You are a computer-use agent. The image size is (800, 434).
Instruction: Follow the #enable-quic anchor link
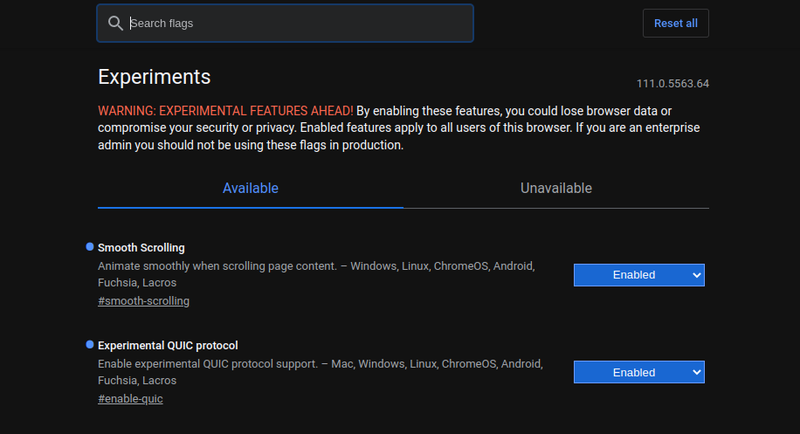130,399
